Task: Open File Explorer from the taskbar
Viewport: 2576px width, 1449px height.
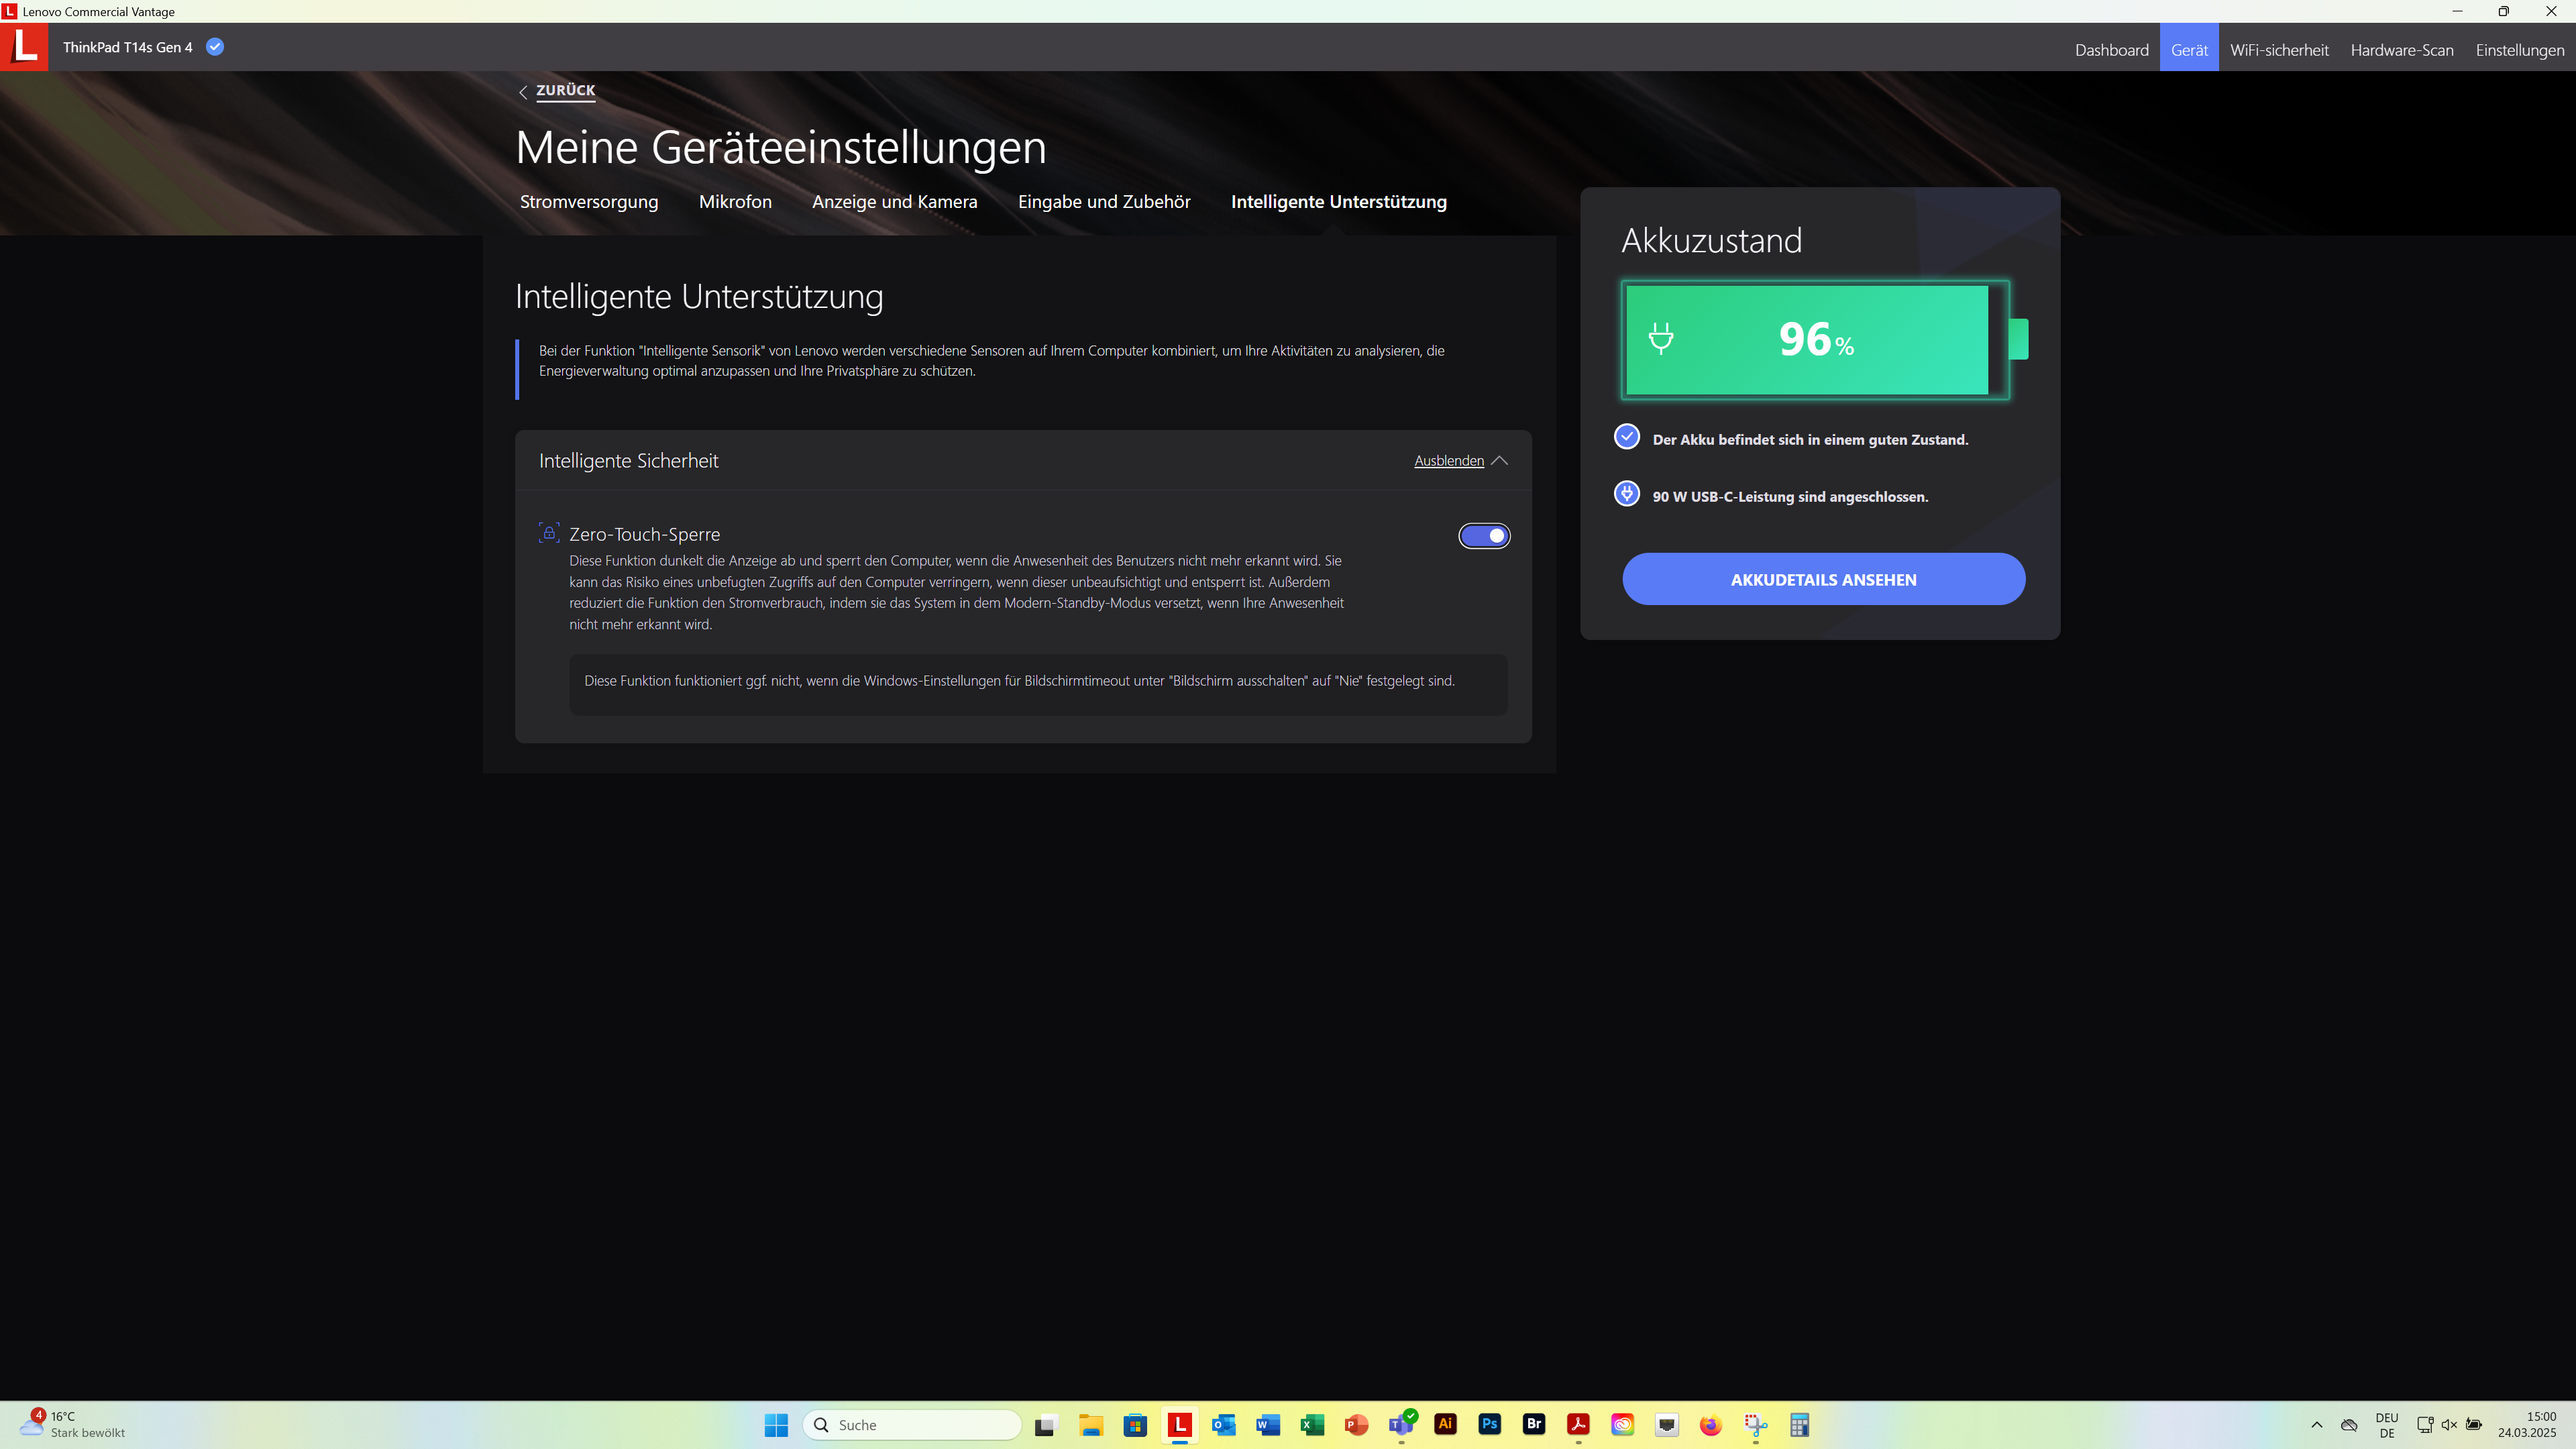Action: [x=1090, y=1425]
